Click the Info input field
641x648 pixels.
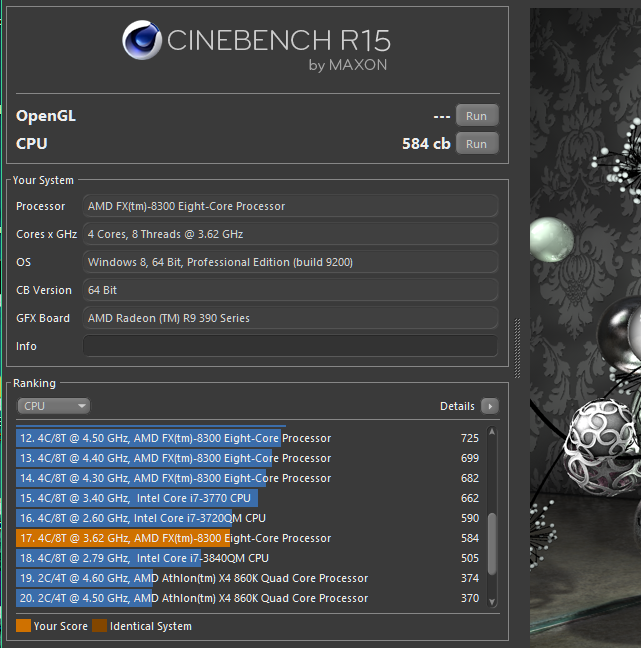pyautogui.click(x=290, y=346)
